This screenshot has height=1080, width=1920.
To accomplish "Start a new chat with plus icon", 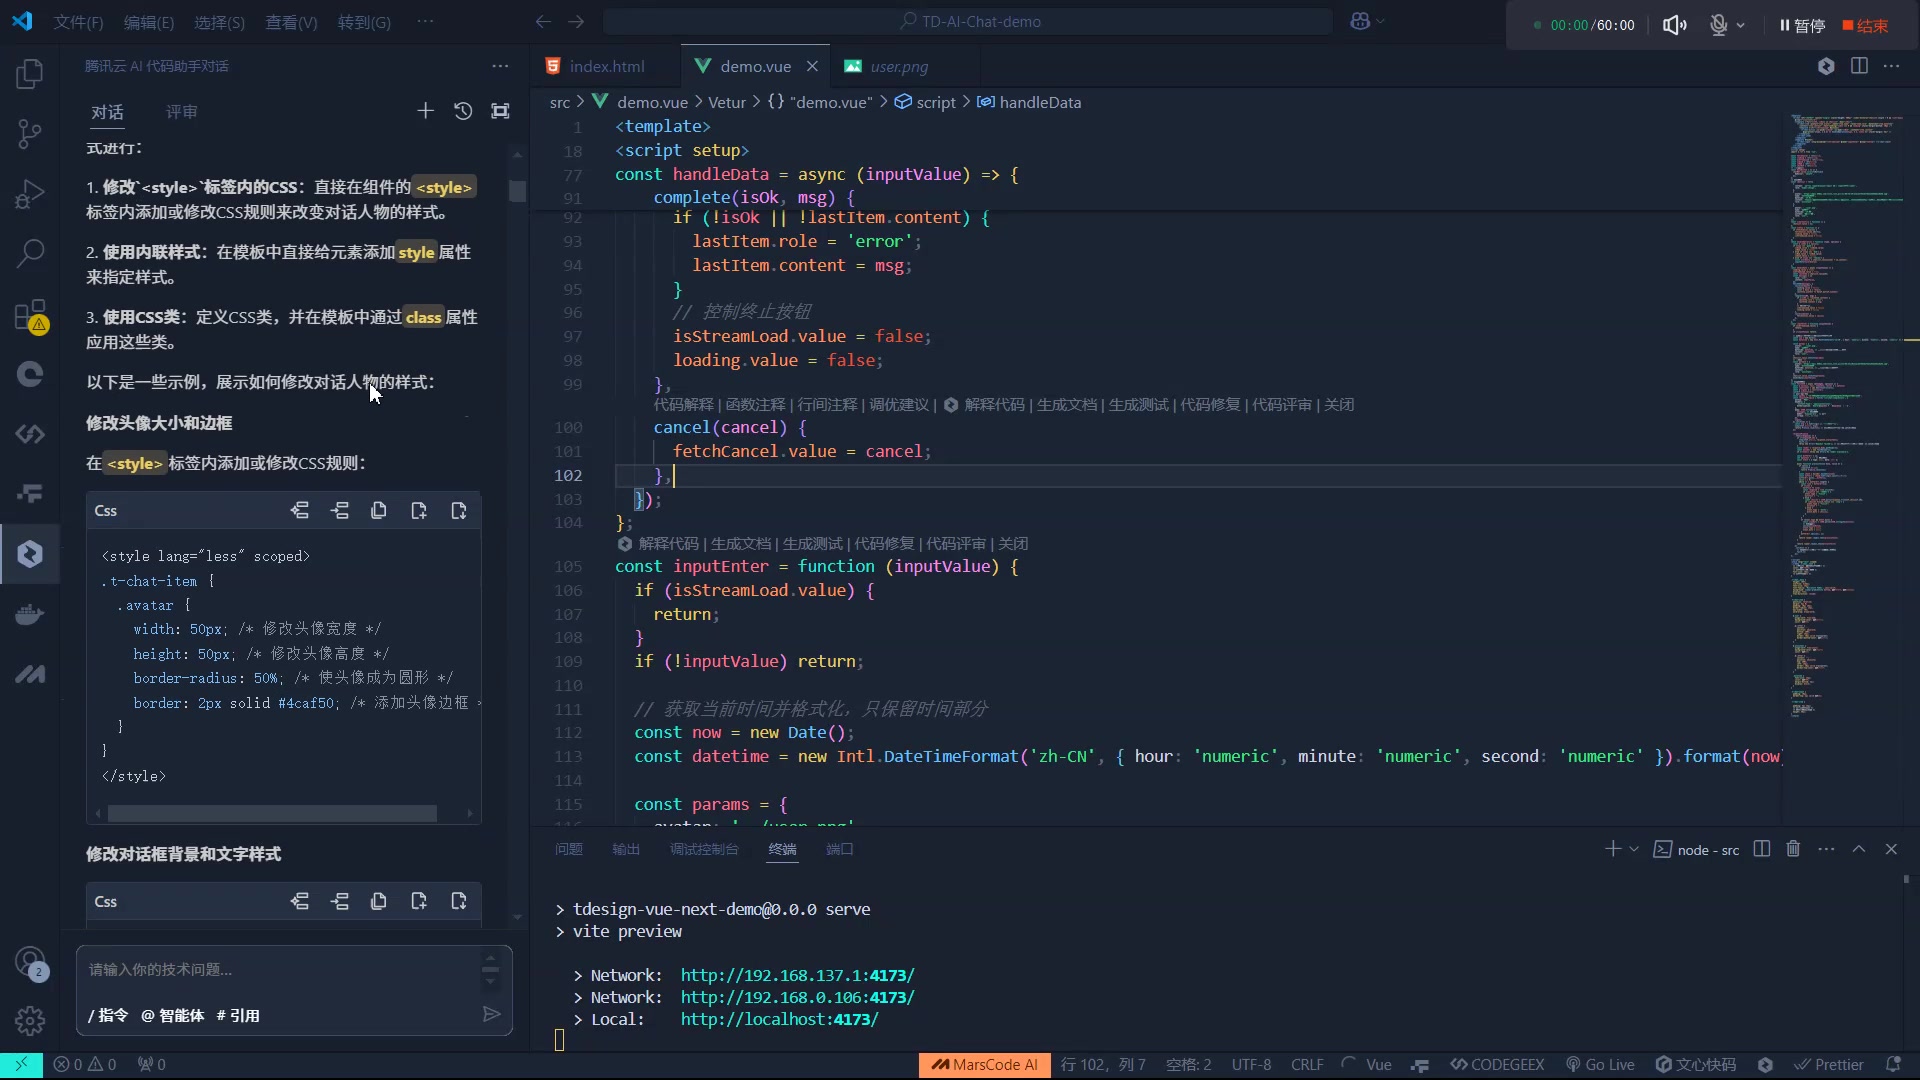I will [x=425, y=111].
